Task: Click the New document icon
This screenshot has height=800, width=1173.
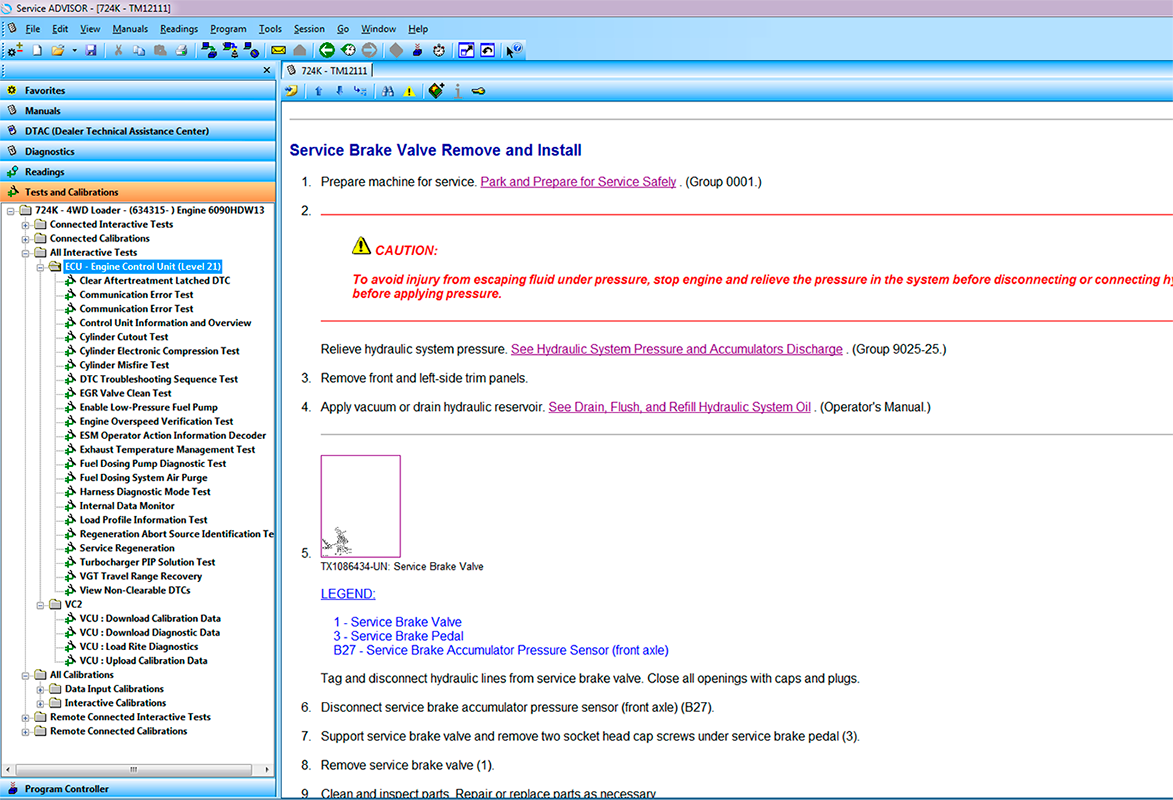Action: (37, 50)
